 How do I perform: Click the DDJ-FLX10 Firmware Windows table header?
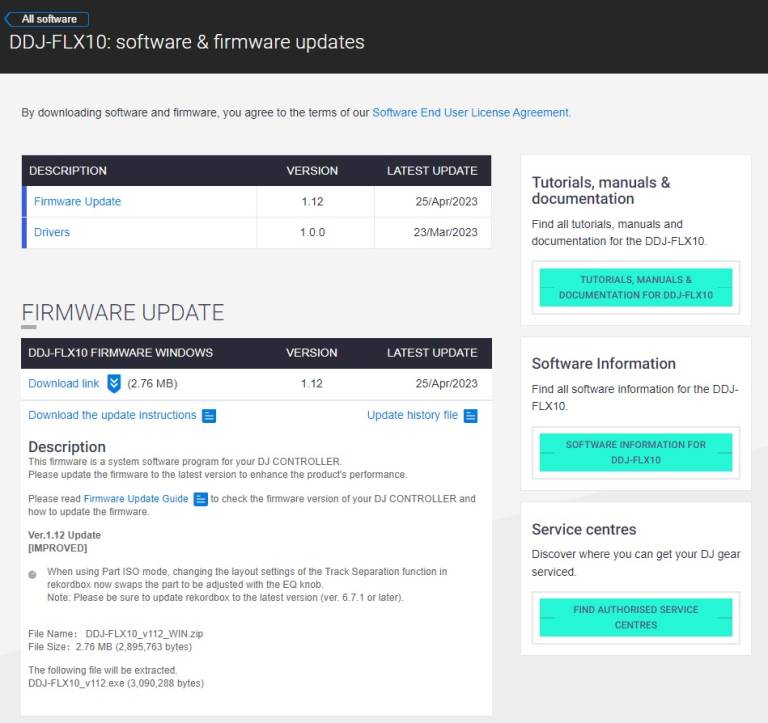point(121,353)
